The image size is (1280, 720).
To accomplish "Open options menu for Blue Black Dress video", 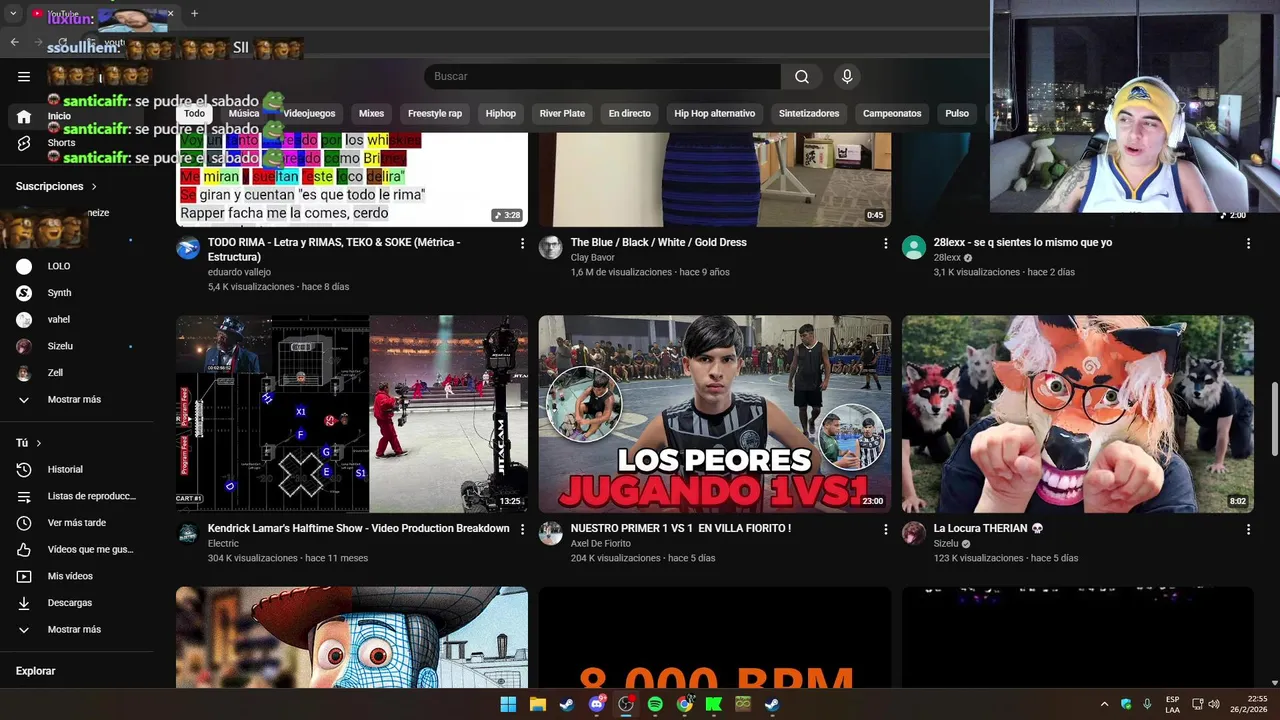I will [885, 243].
